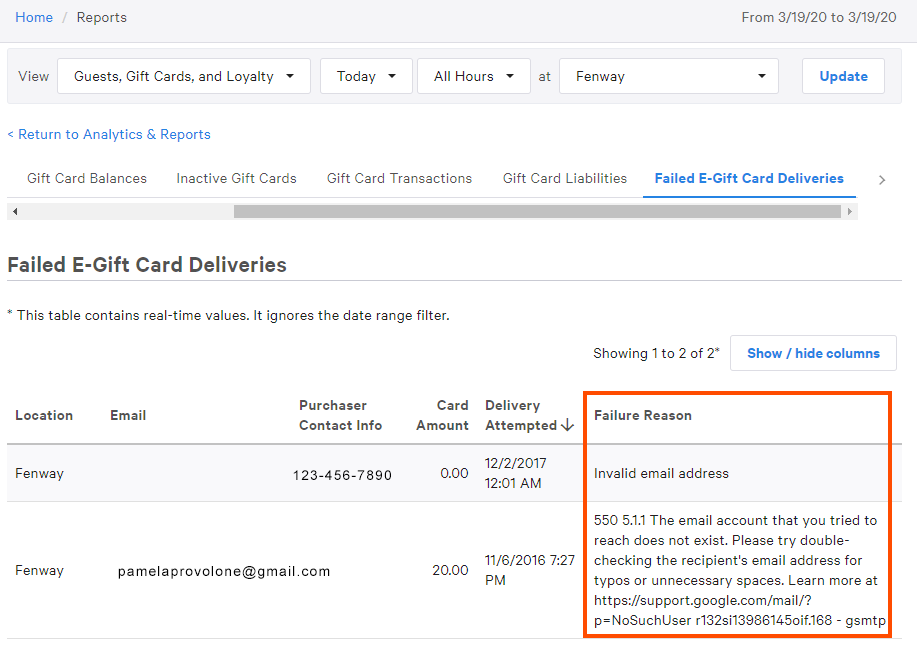Switch to the Gift Card Transactions tab

click(x=399, y=178)
